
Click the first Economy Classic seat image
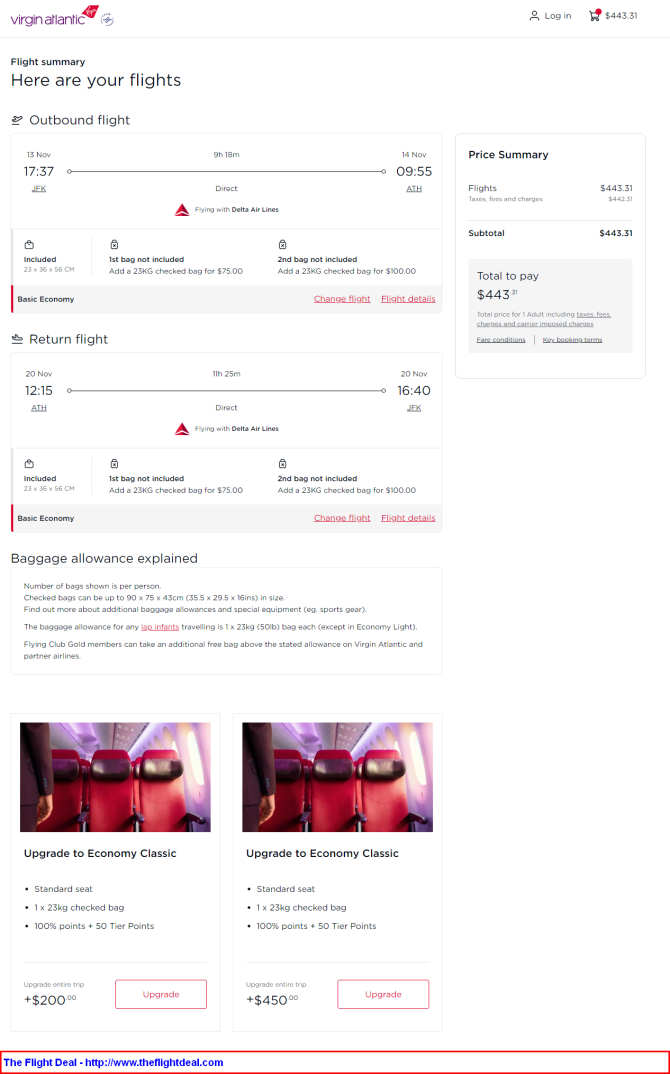pyautogui.click(x=115, y=777)
